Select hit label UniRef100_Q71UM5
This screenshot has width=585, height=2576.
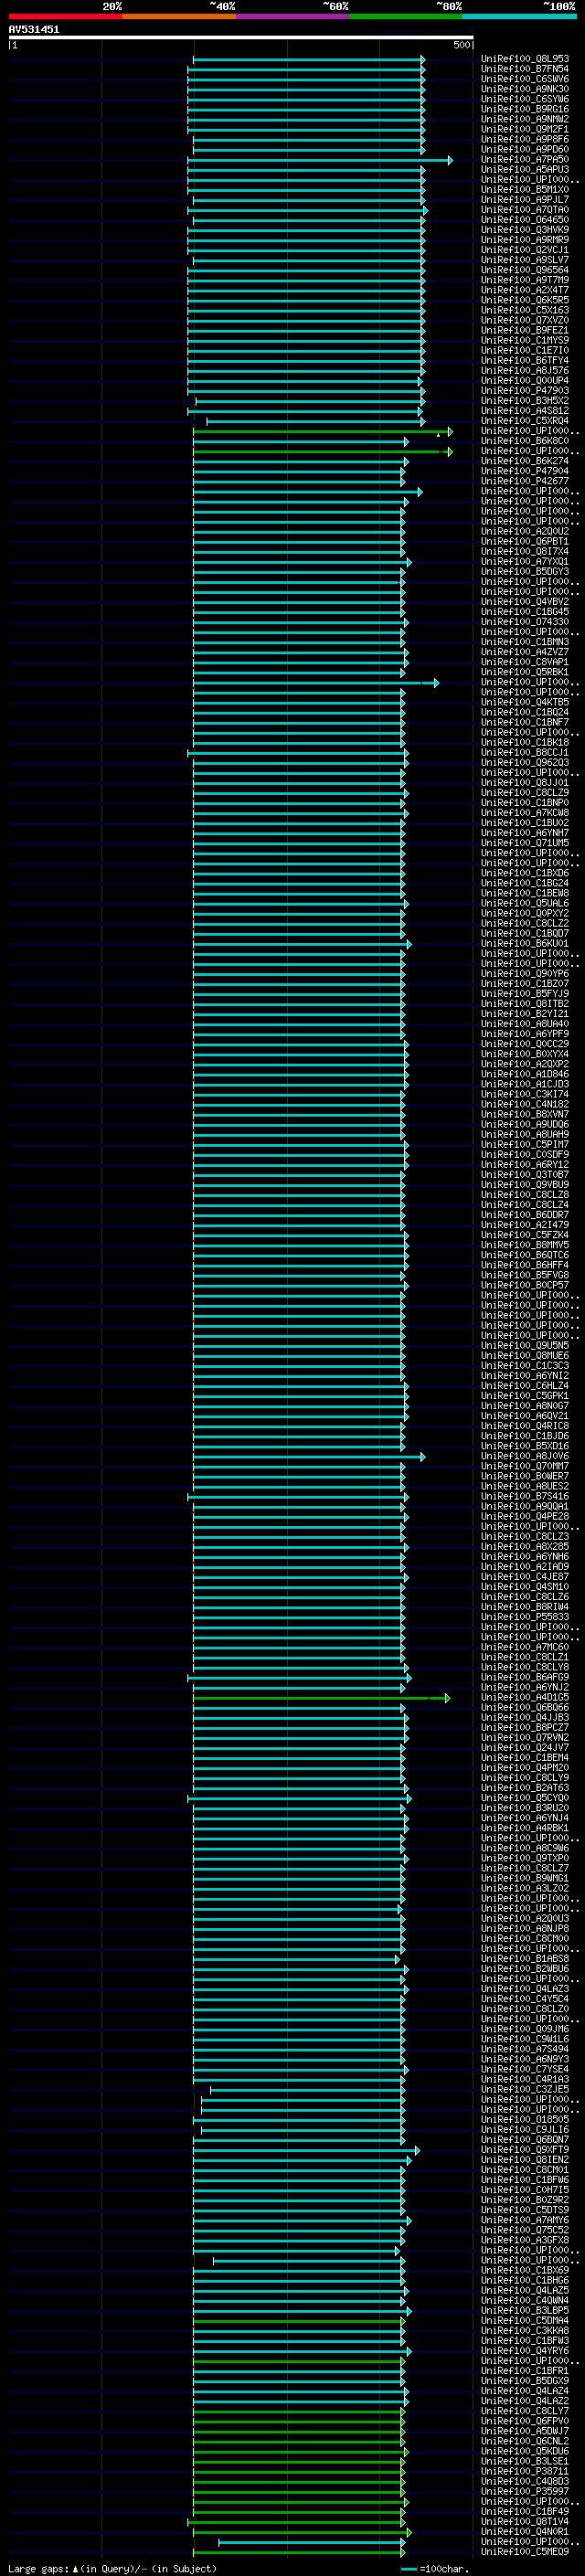click(525, 843)
